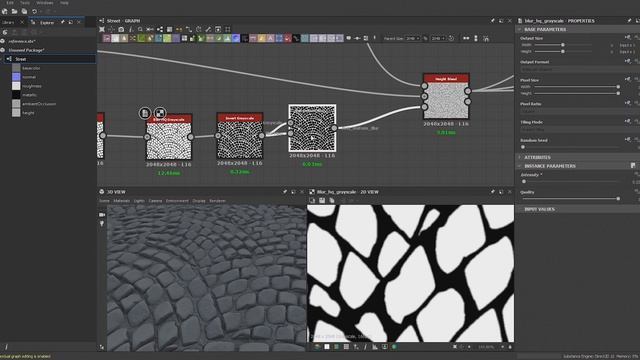Open the Parent Size width dropdown
The height and width of the screenshot is (360, 640).
pyautogui.click(x=413, y=38)
